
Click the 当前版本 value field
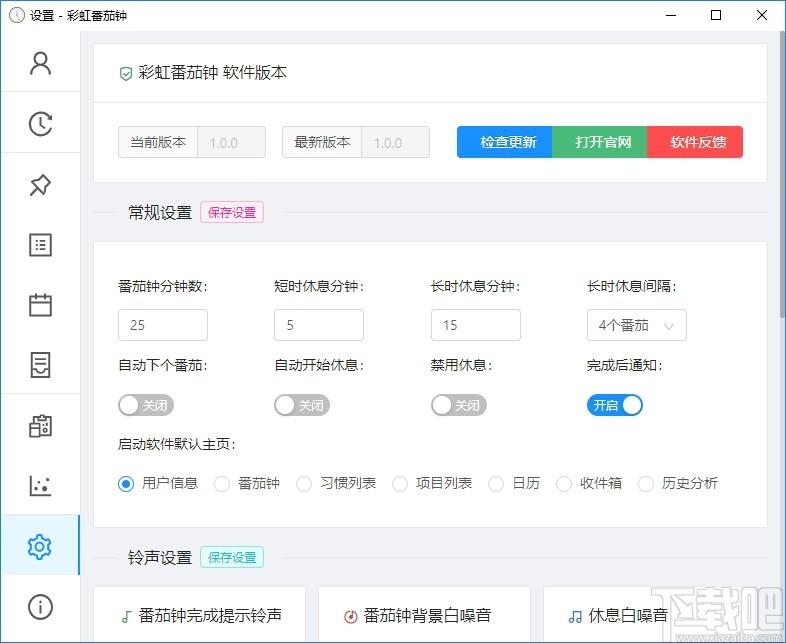click(232, 142)
